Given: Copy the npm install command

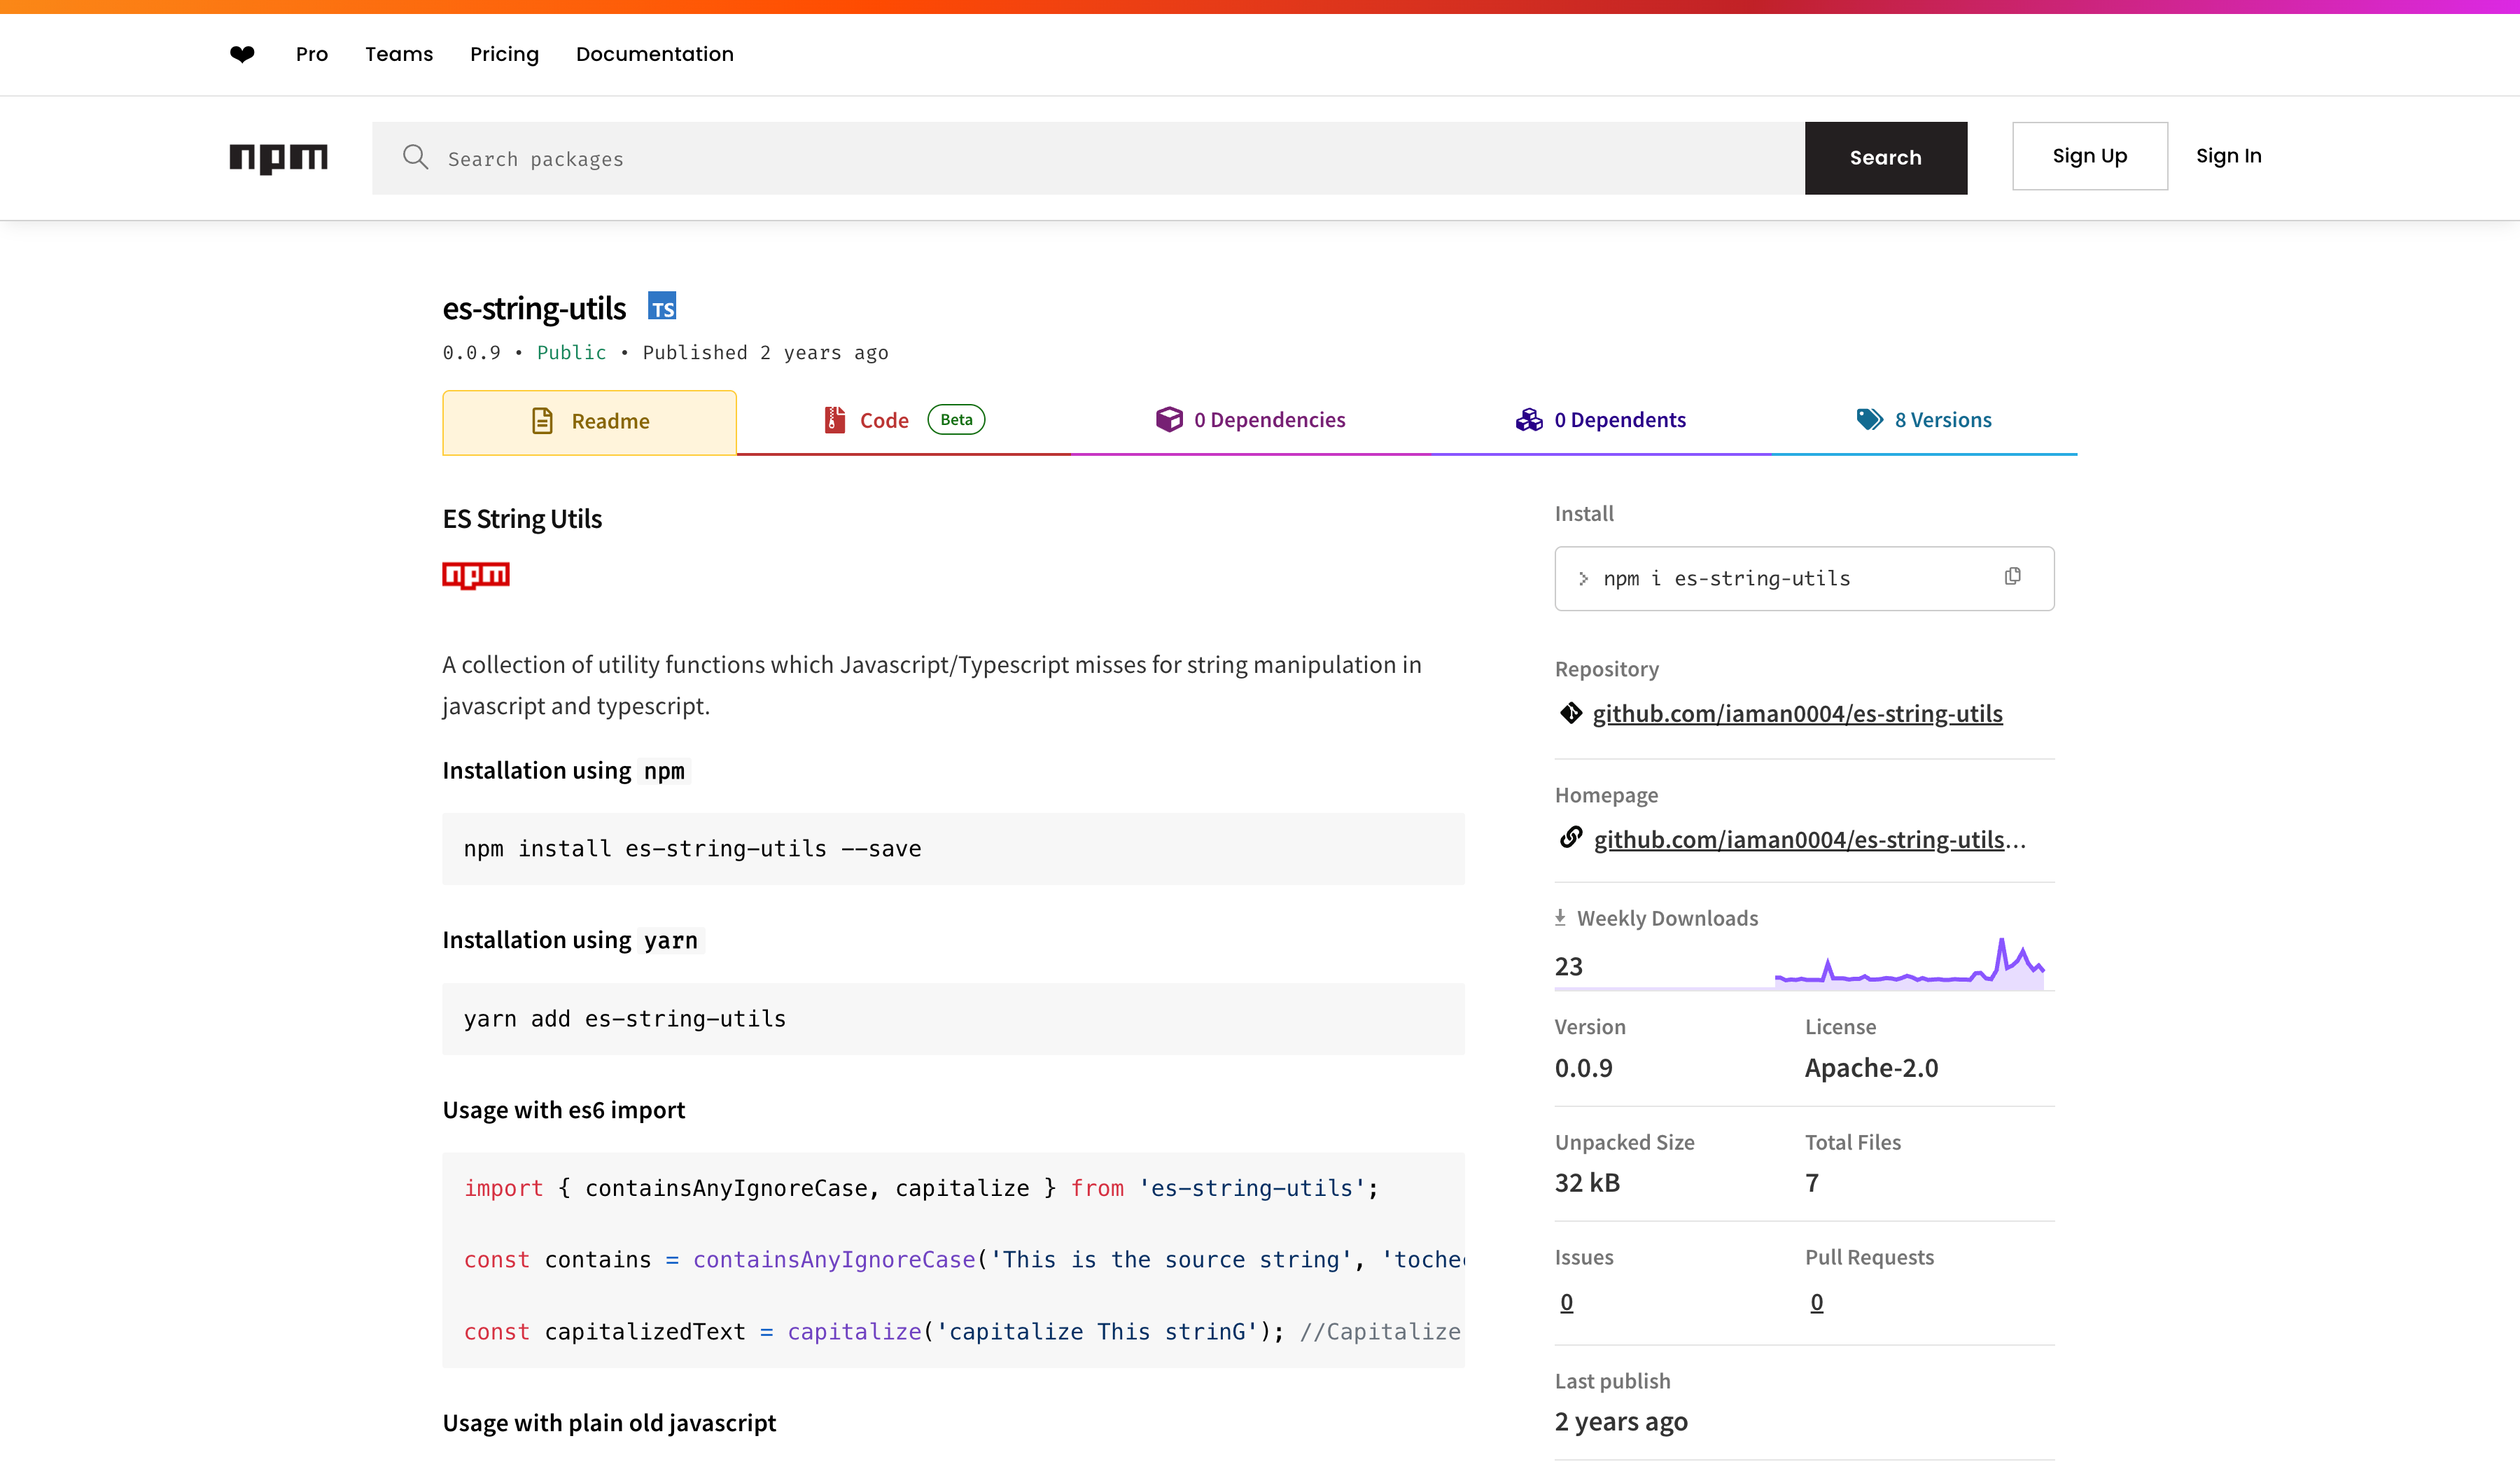Looking at the screenshot, I should [x=2012, y=577].
